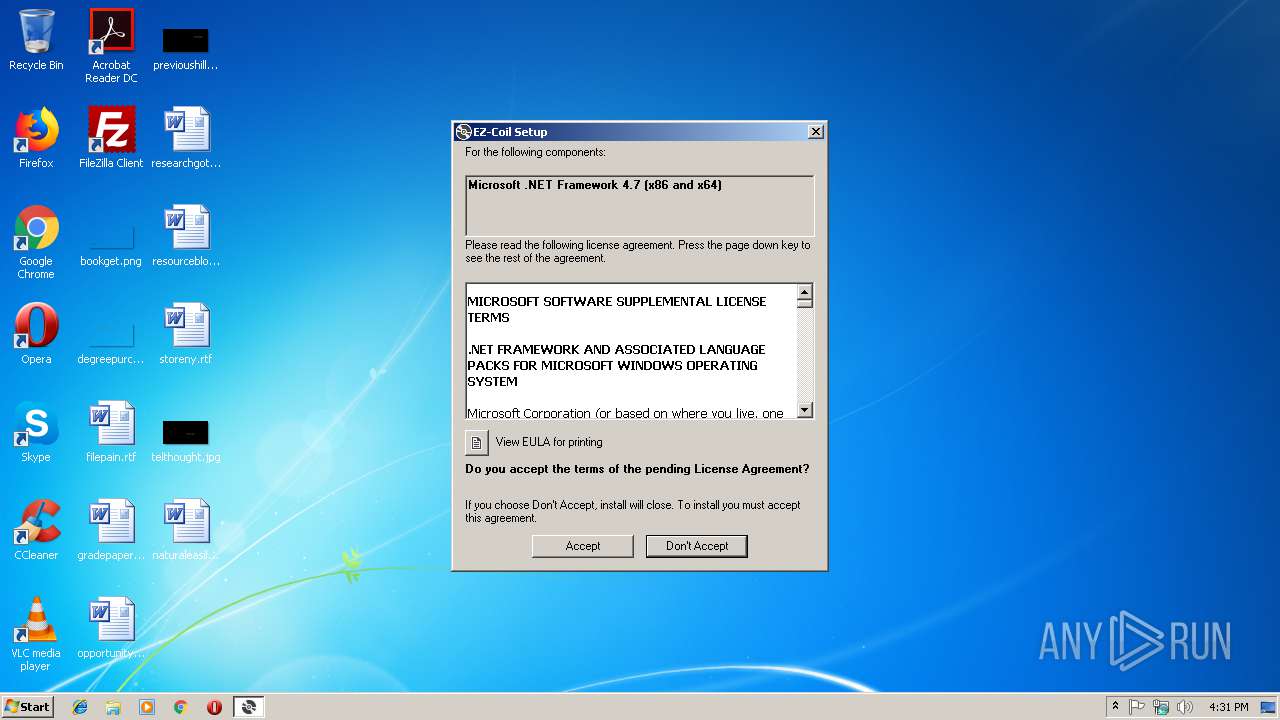Image resolution: width=1280 pixels, height=720 pixels.
Task: Launch Opera from the taskbar
Action: [214, 707]
